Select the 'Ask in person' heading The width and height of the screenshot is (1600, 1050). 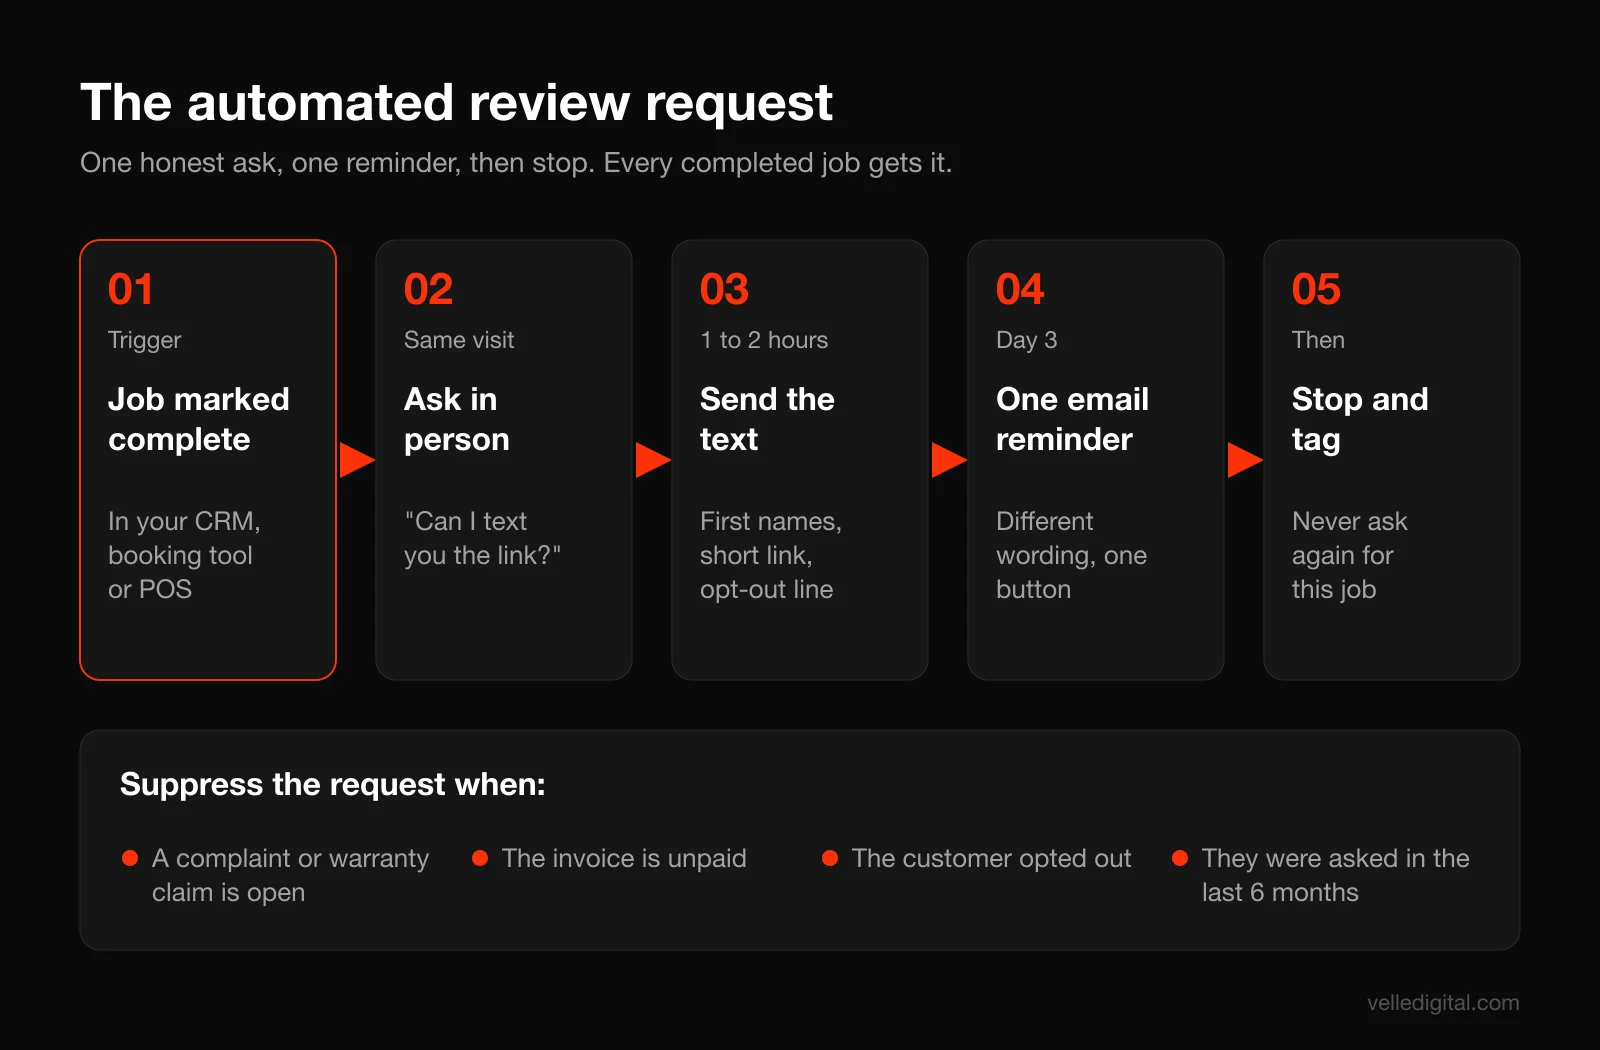(457, 419)
